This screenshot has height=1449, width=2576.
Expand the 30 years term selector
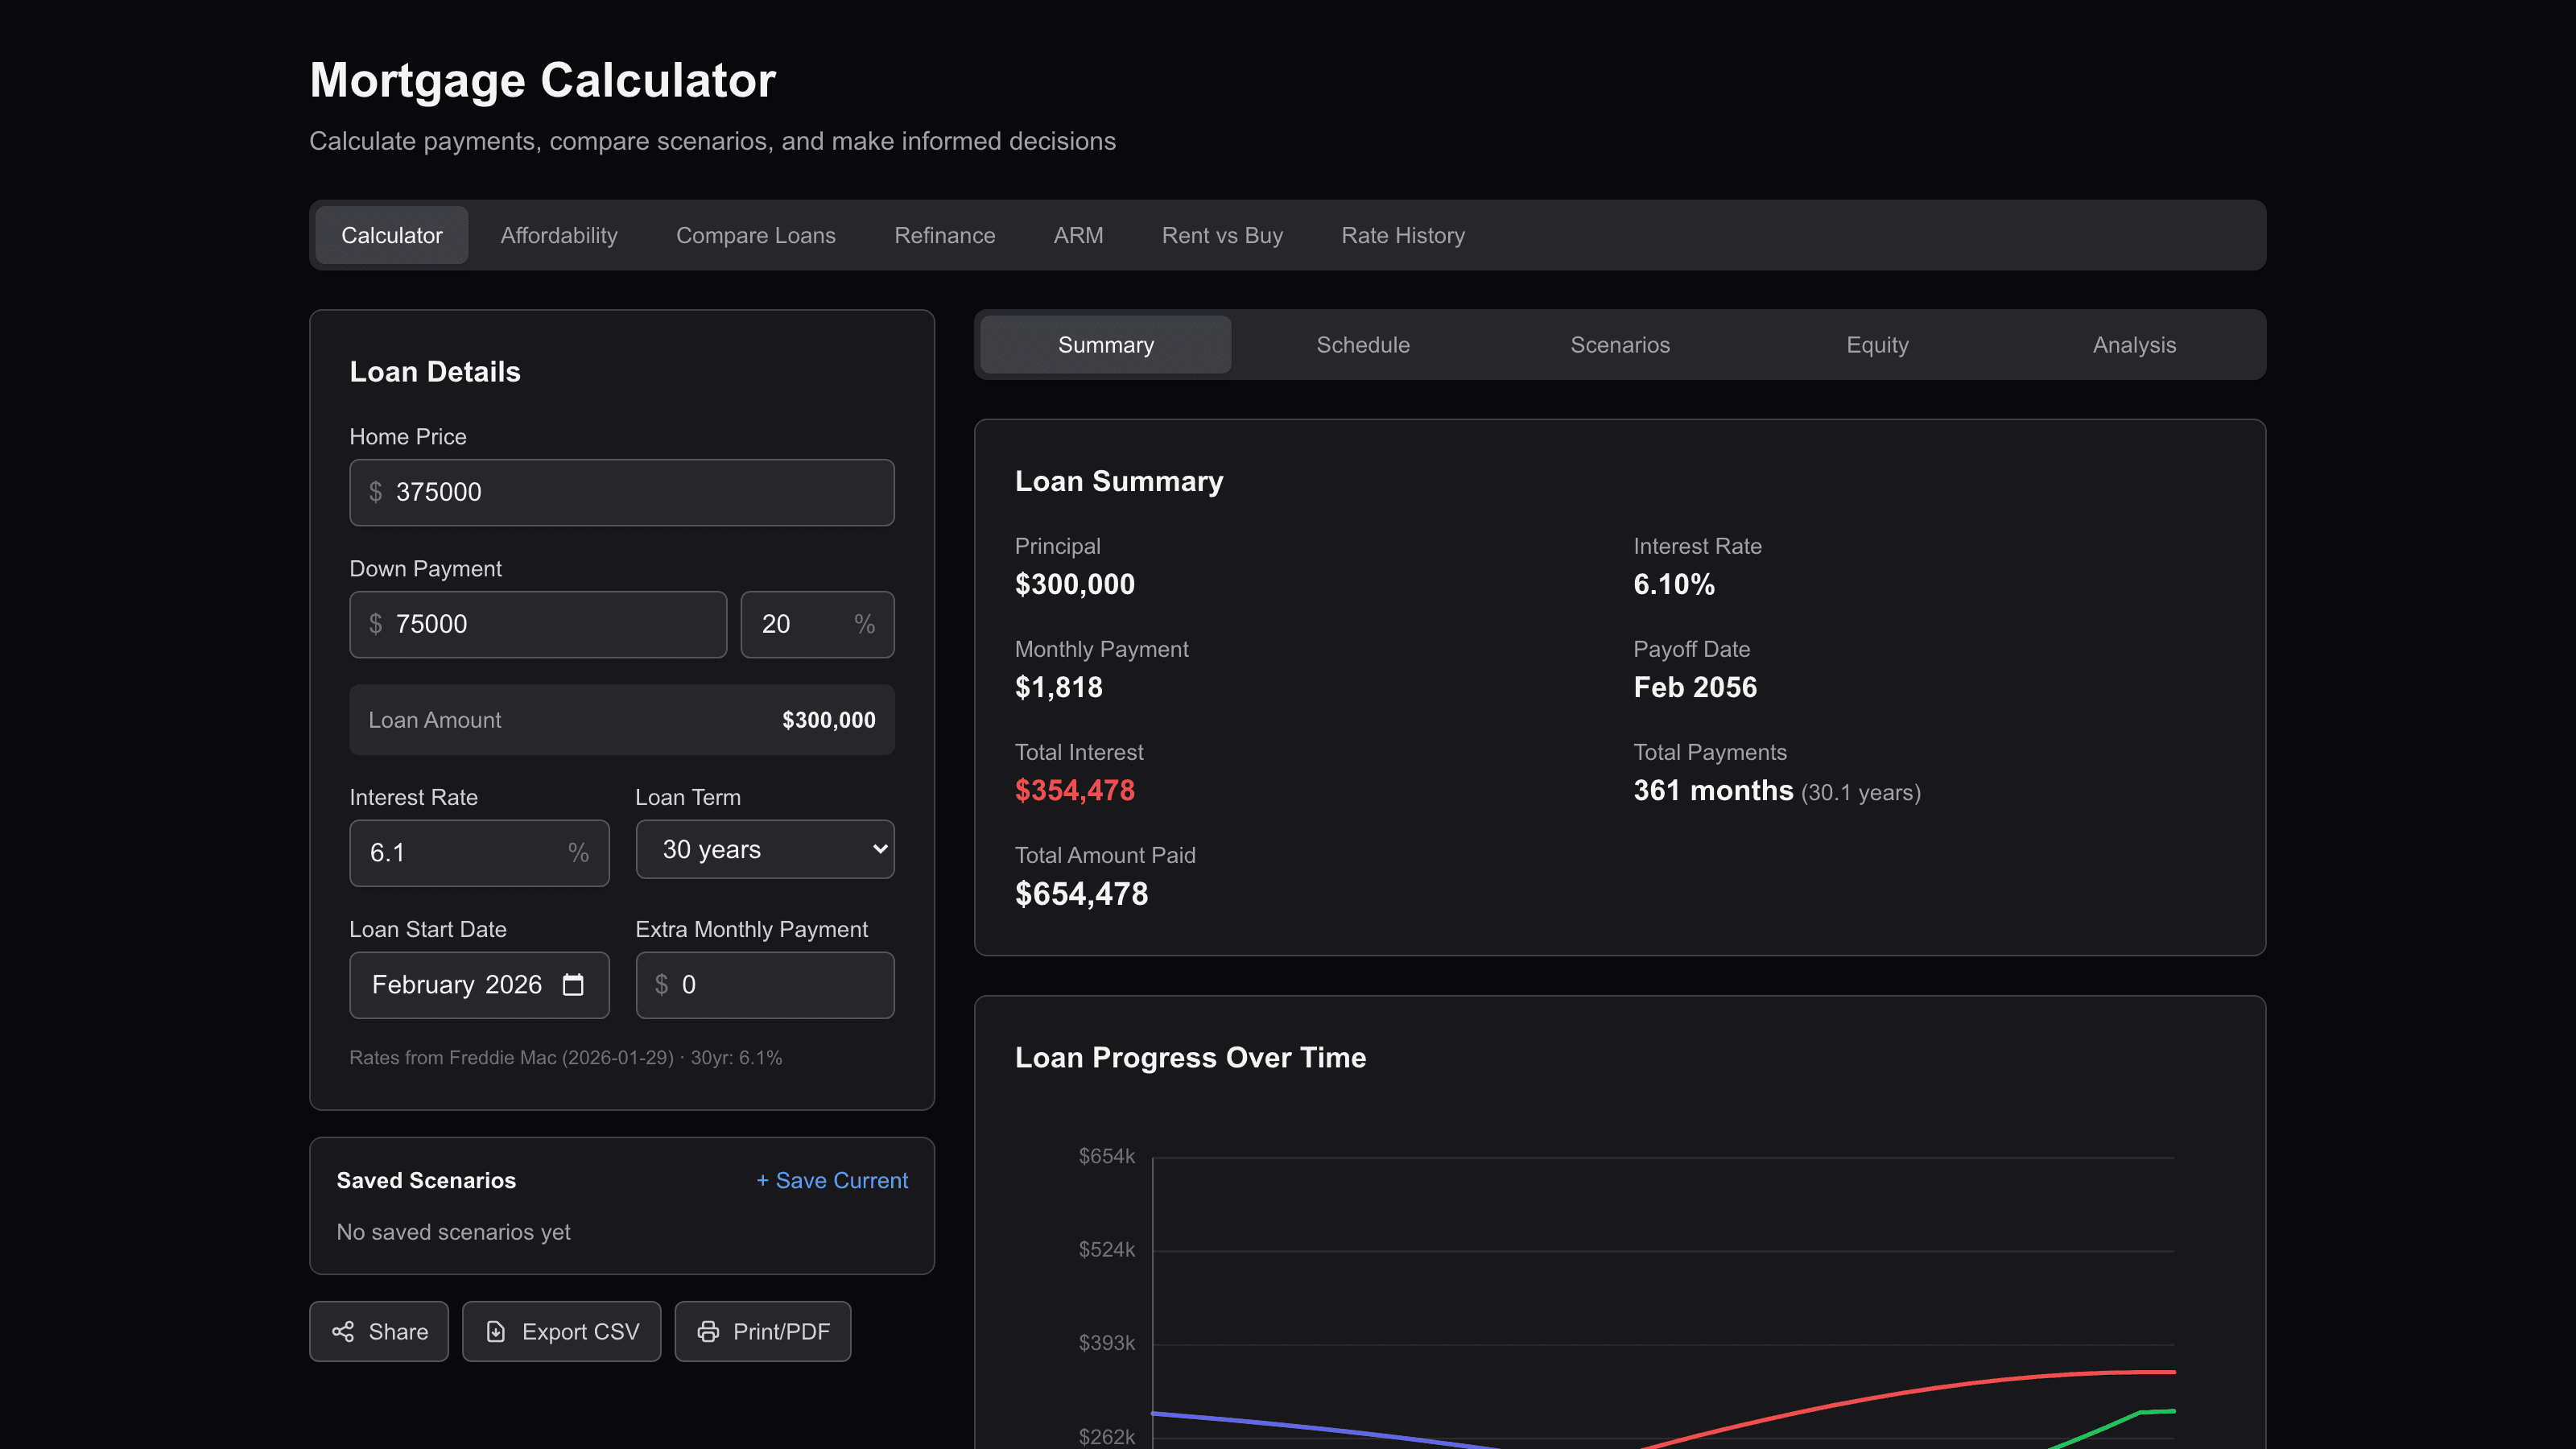pos(765,849)
